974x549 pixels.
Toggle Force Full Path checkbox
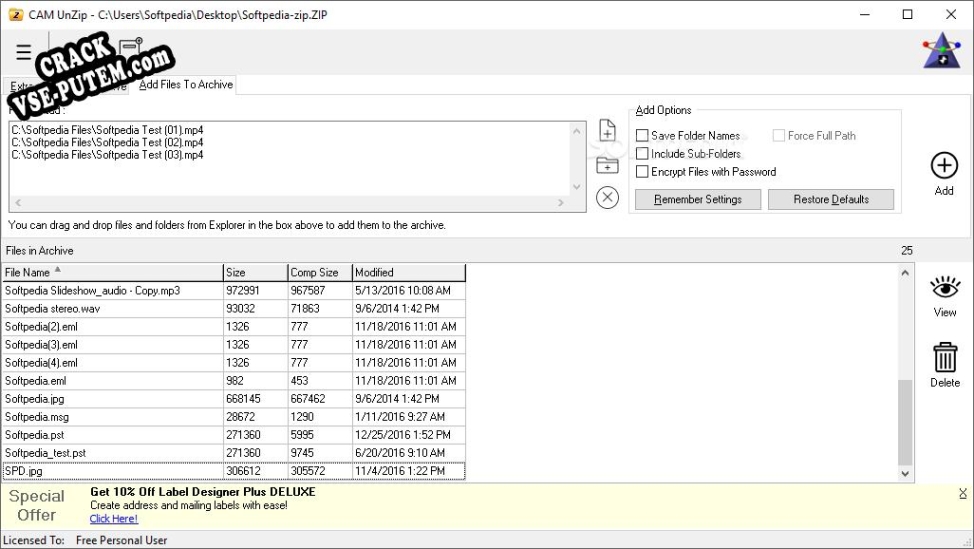(x=778, y=135)
